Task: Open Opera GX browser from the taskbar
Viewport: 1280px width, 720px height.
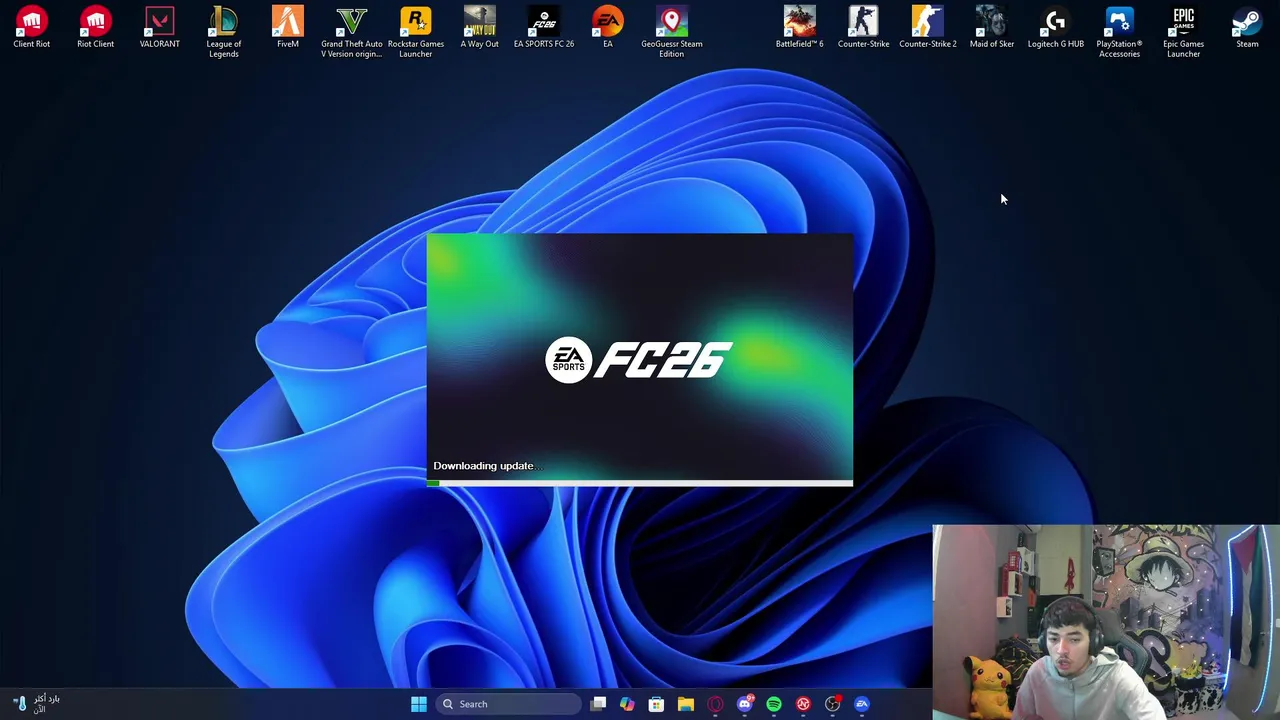Action: click(715, 704)
